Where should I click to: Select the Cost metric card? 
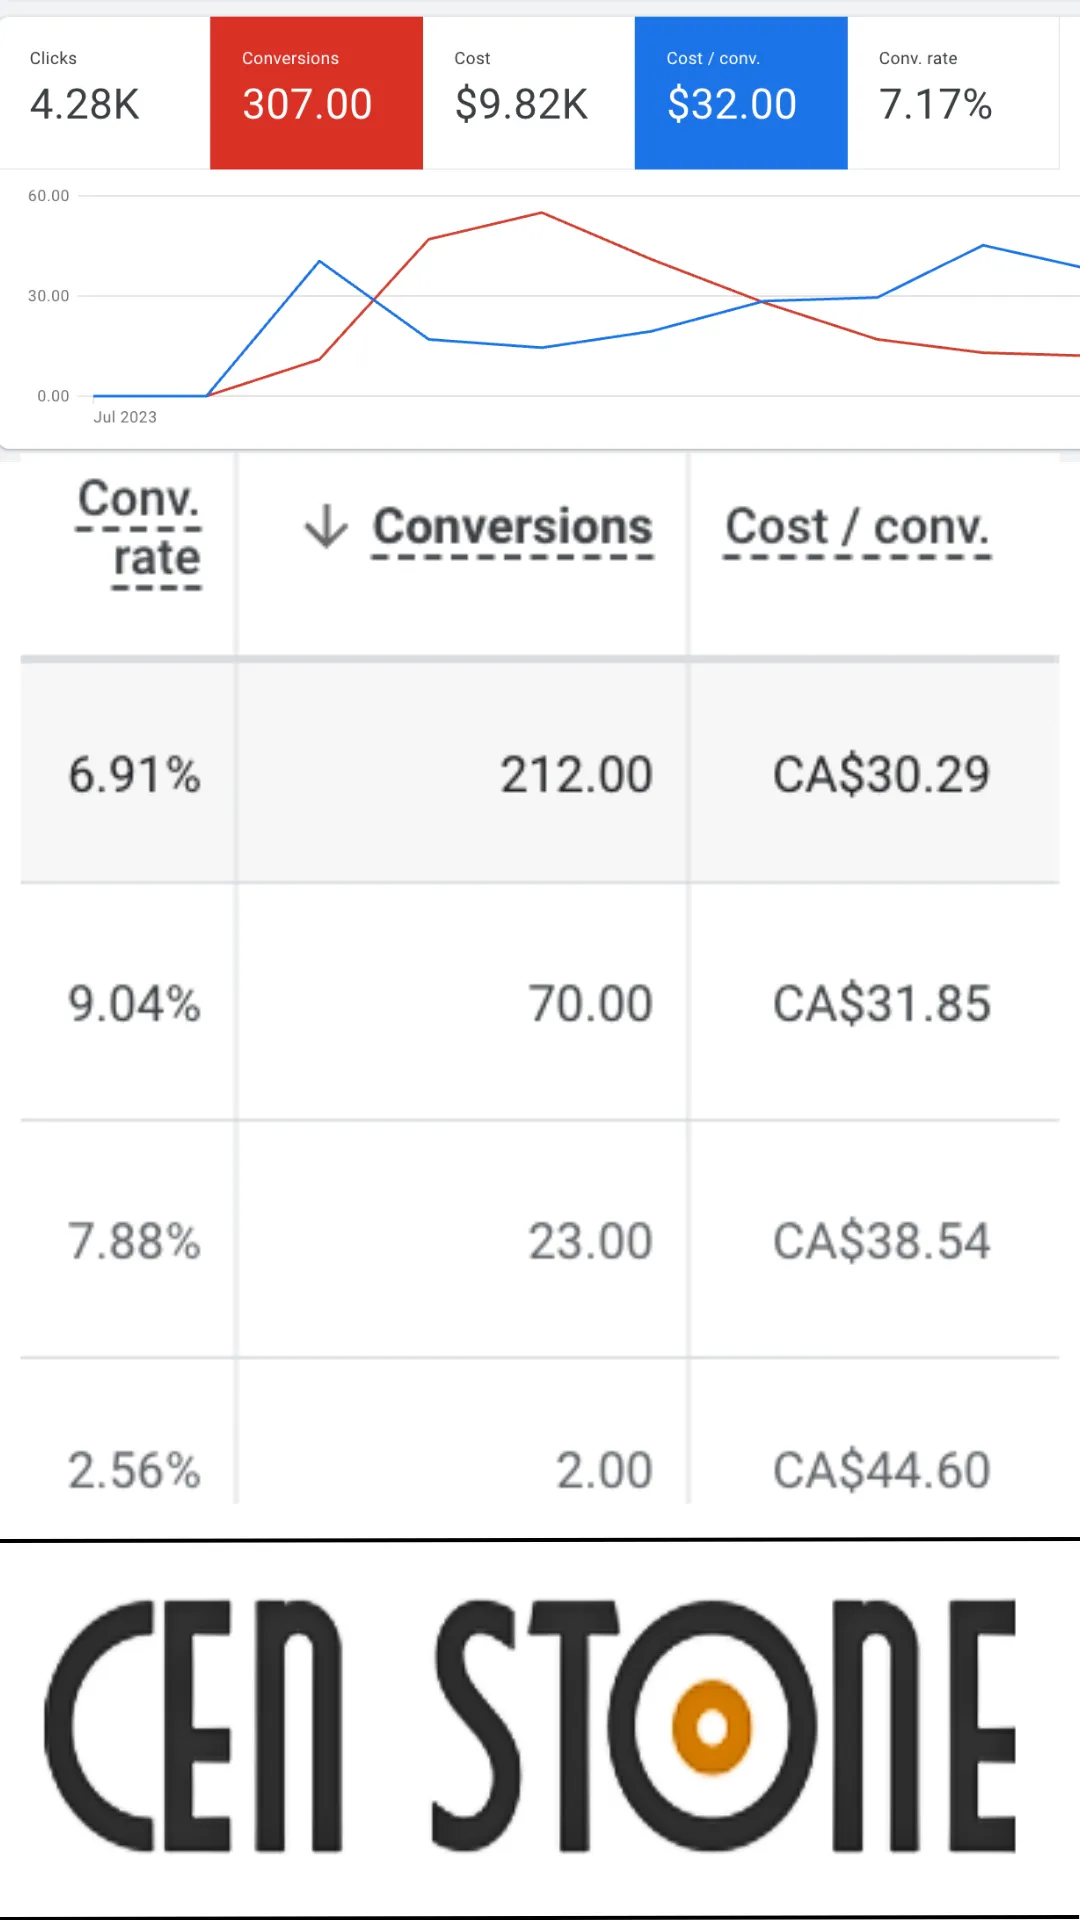tap(528, 92)
